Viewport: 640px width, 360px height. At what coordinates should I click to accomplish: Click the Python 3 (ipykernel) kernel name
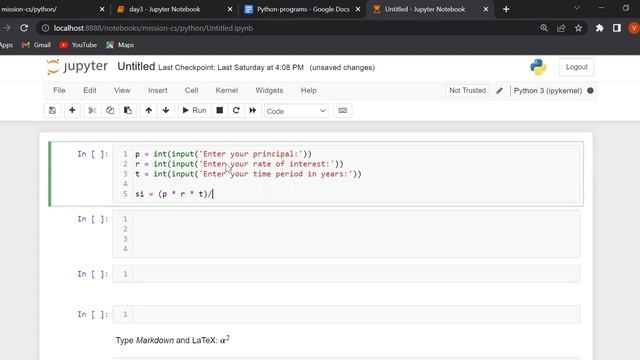coord(548,91)
